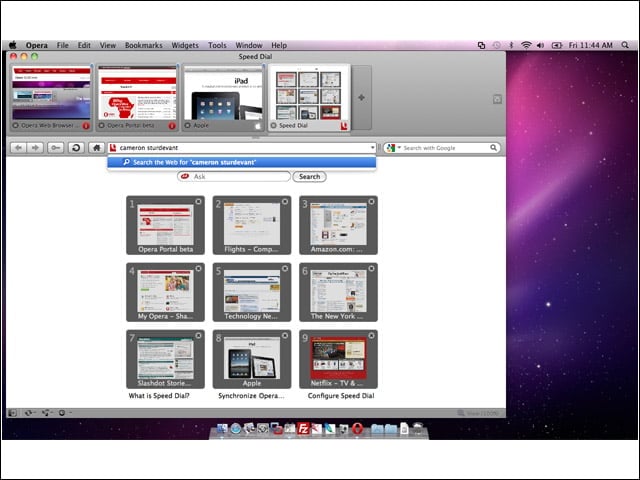640x480 pixels.
Task: Open FileZilla in the Dock
Action: (x=303, y=429)
